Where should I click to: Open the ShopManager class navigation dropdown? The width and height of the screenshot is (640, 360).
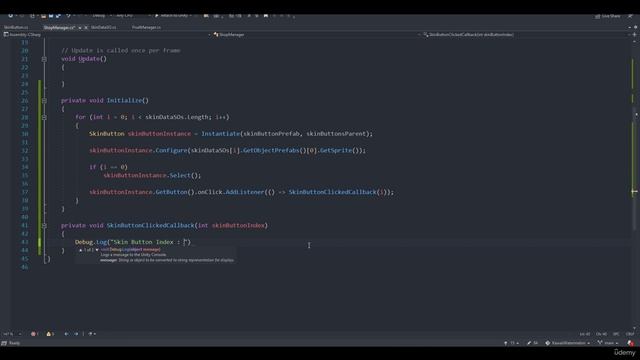pos(316,35)
